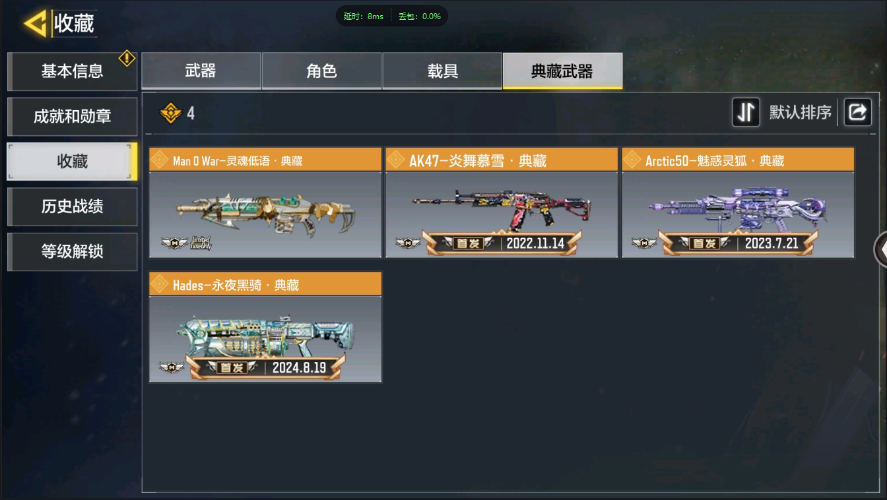This screenshot has height=500, width=887.
Task: Open 成就和勋章 in the sidebar
Action: point(72,117)
